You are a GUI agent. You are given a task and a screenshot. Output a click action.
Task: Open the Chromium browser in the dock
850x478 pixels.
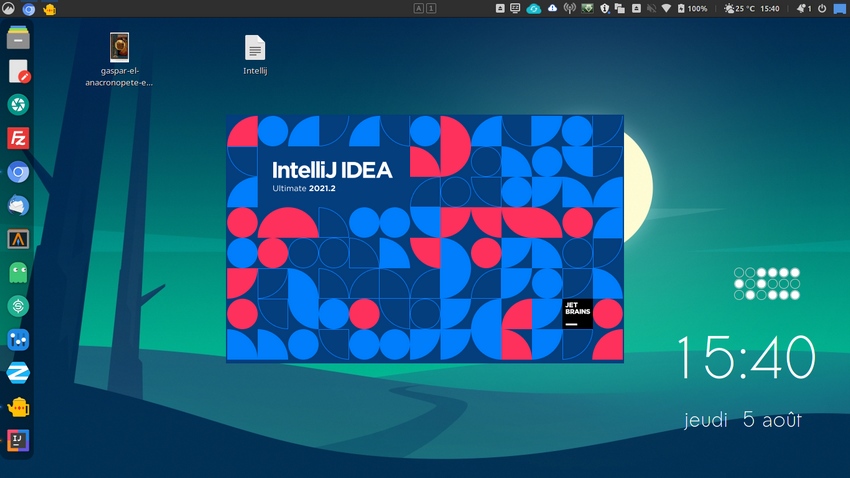18,172
